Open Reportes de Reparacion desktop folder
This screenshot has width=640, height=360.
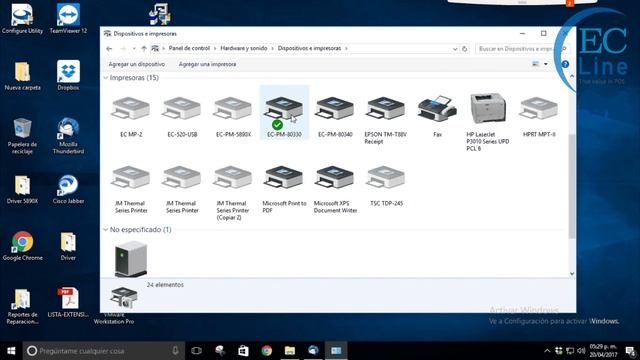[x=22, y=306]
